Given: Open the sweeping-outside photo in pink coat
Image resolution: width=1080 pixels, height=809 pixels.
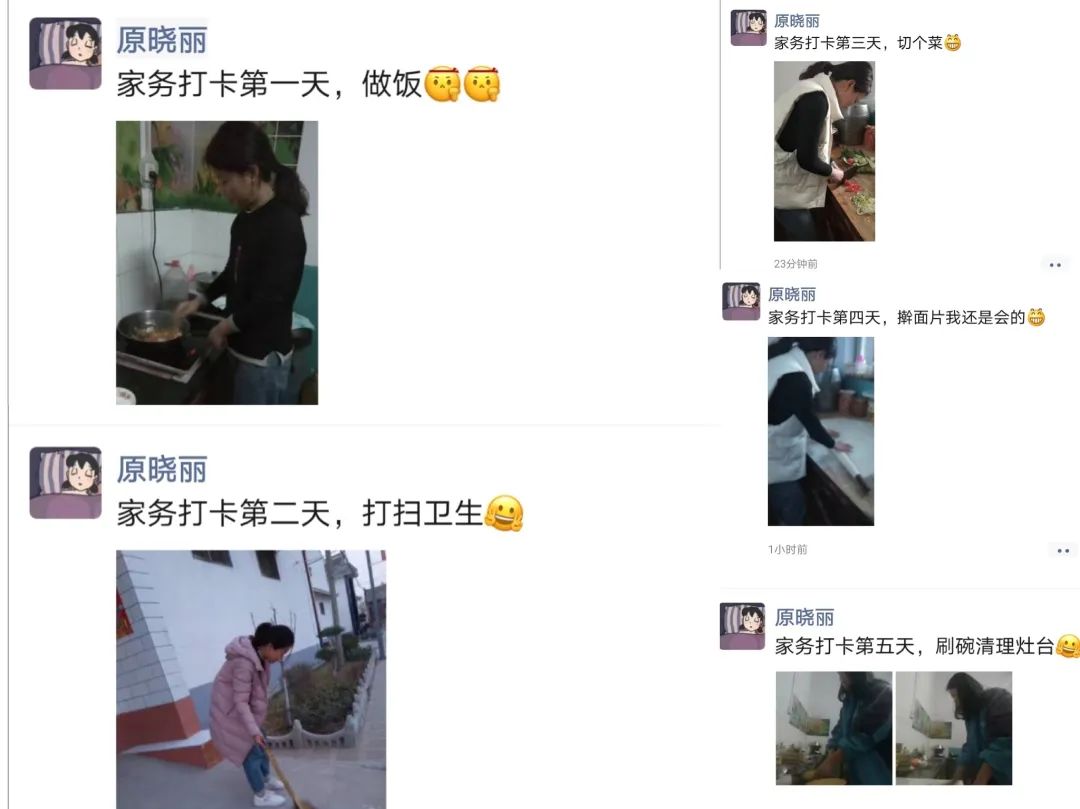Looking at the screenshot, I should click(x=251, y=679).
